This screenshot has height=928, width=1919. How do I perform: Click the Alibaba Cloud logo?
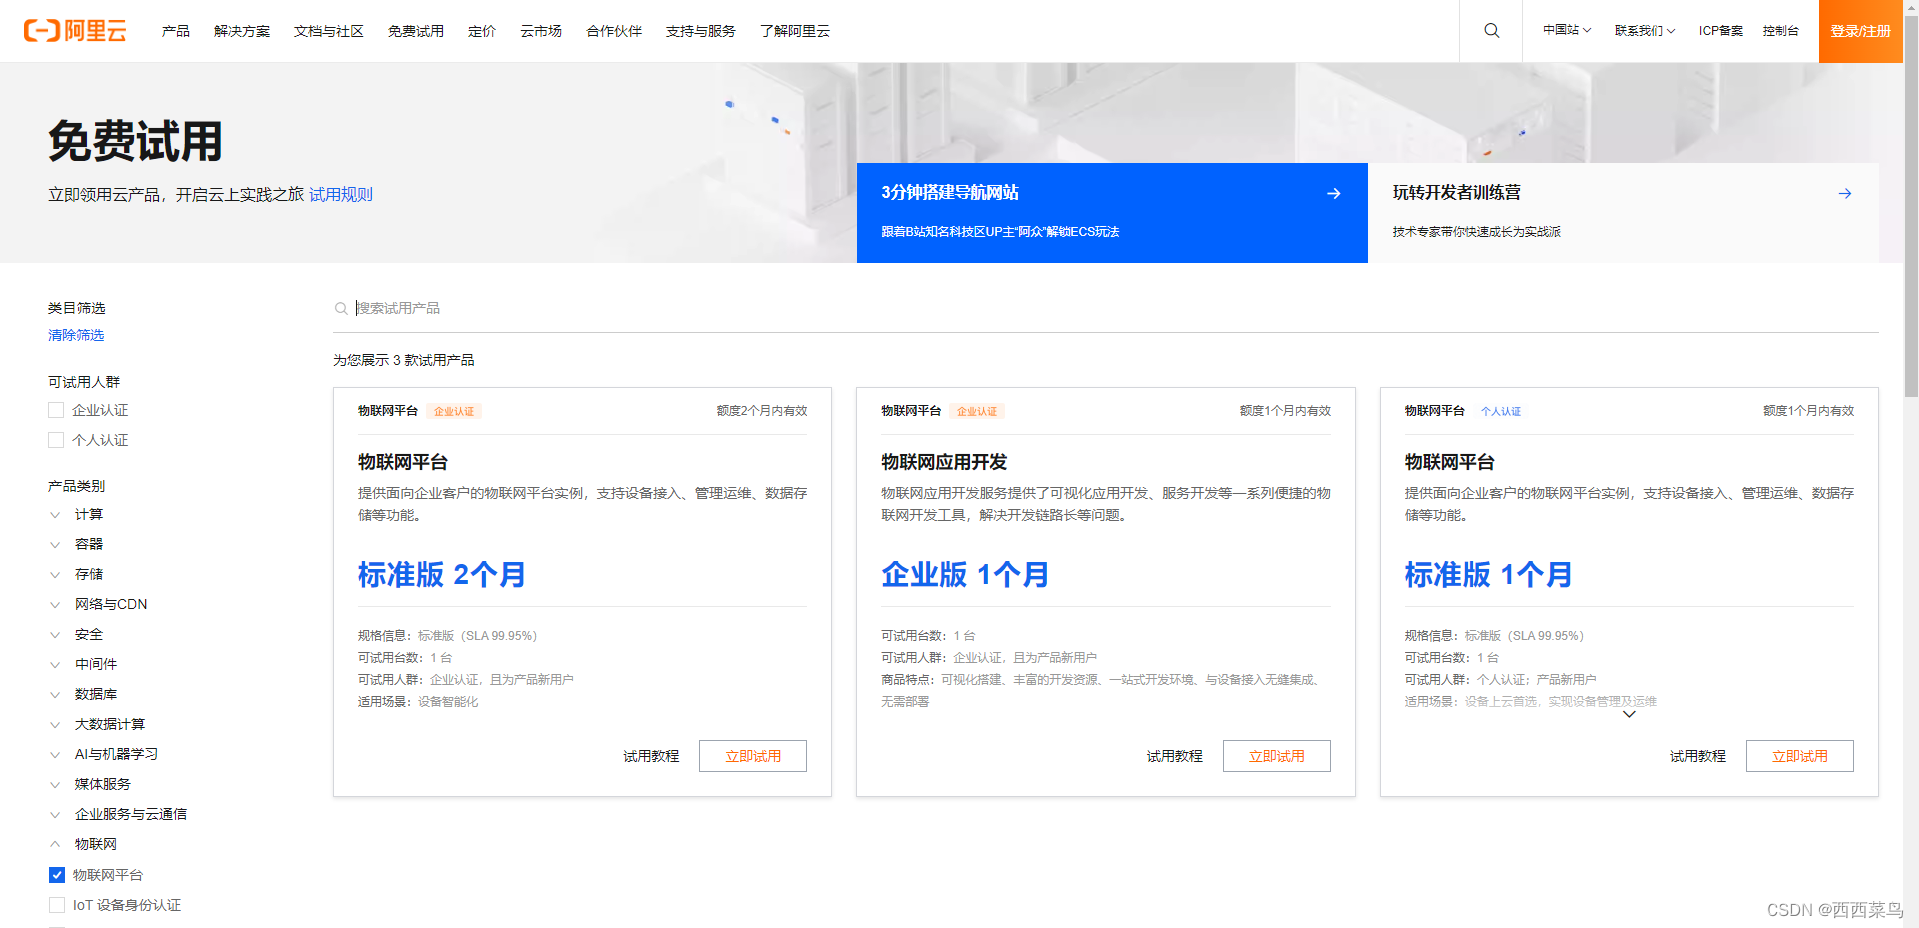coord(75,31)
